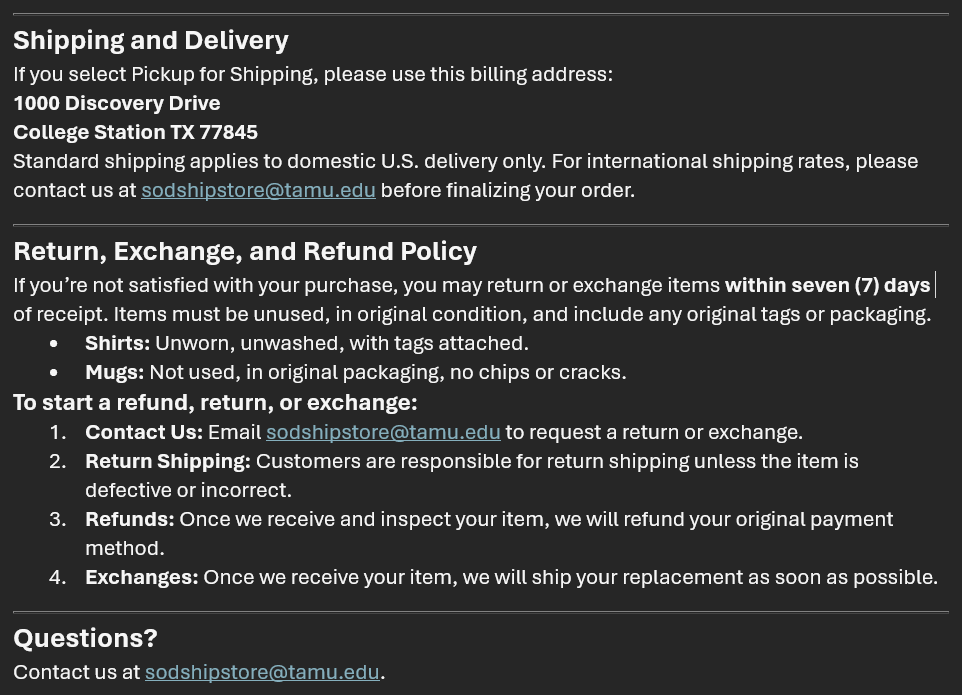
Task: Click the College Station TX 77845 line
Action: pos(136,132)
